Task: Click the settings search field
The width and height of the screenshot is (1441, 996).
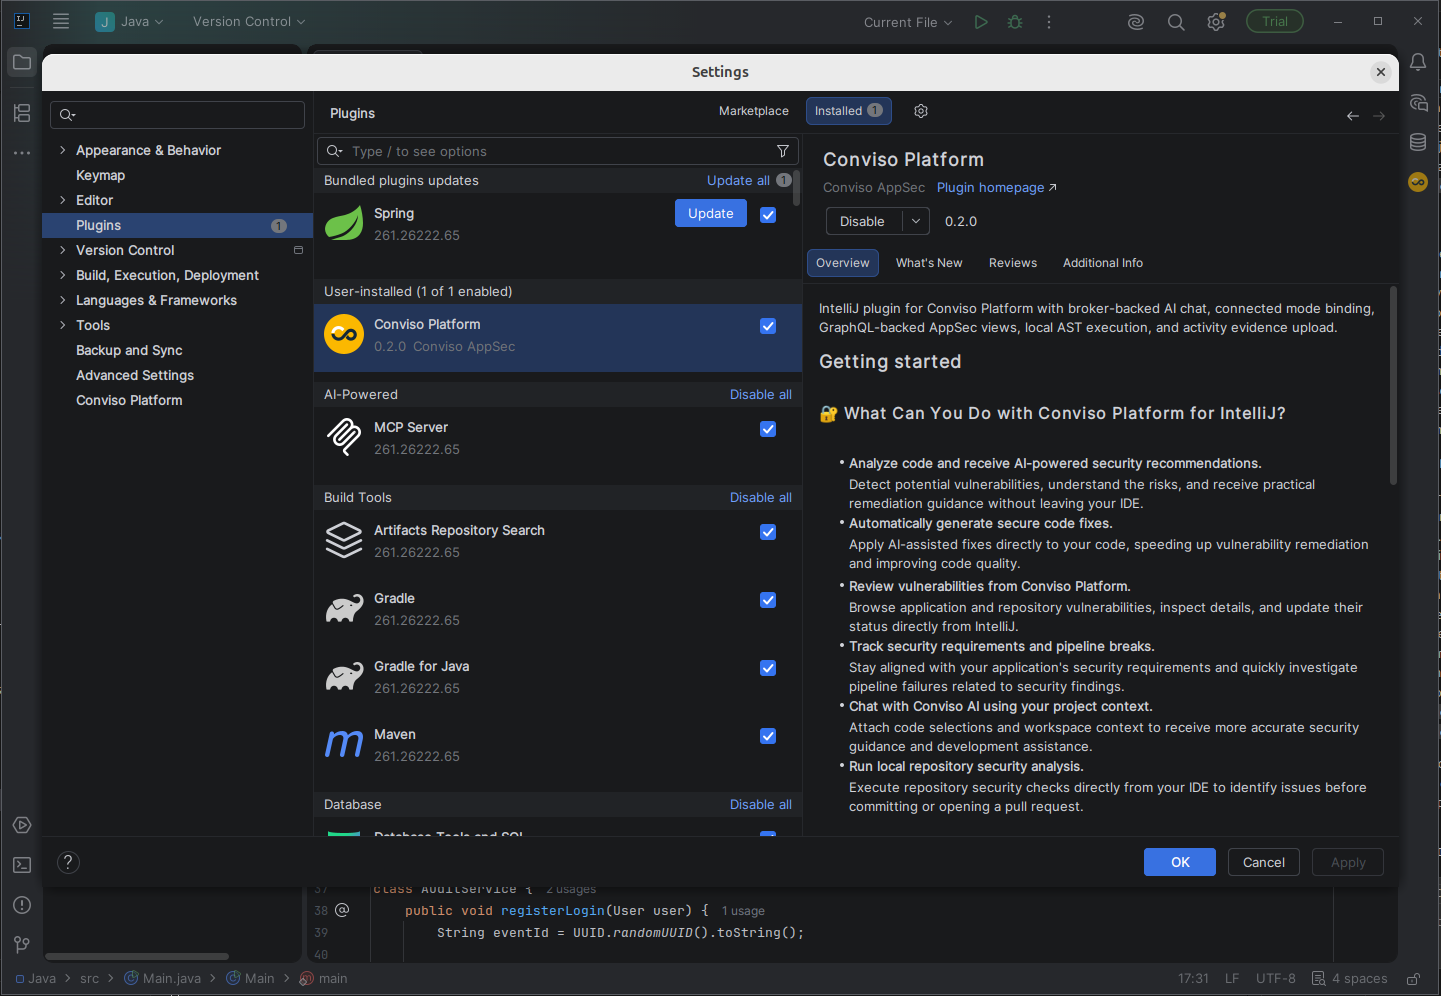Action: click(178, 115)
